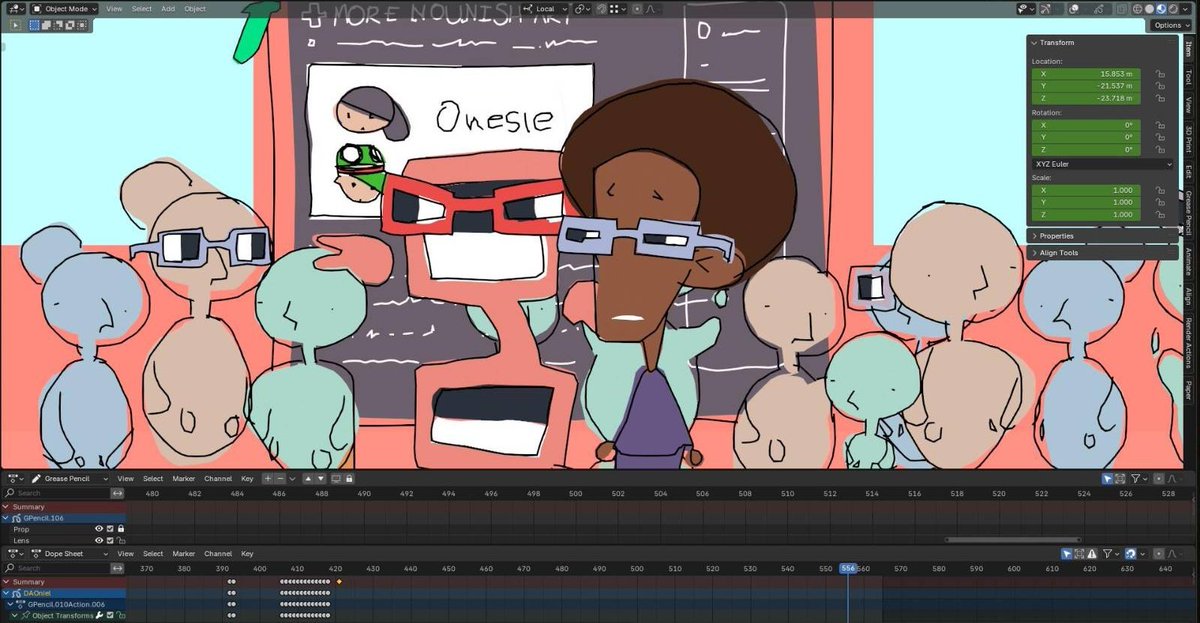Switch to the Grease Pencil sidebar tab
The image size is (1200, 623).
(1188, 212)
